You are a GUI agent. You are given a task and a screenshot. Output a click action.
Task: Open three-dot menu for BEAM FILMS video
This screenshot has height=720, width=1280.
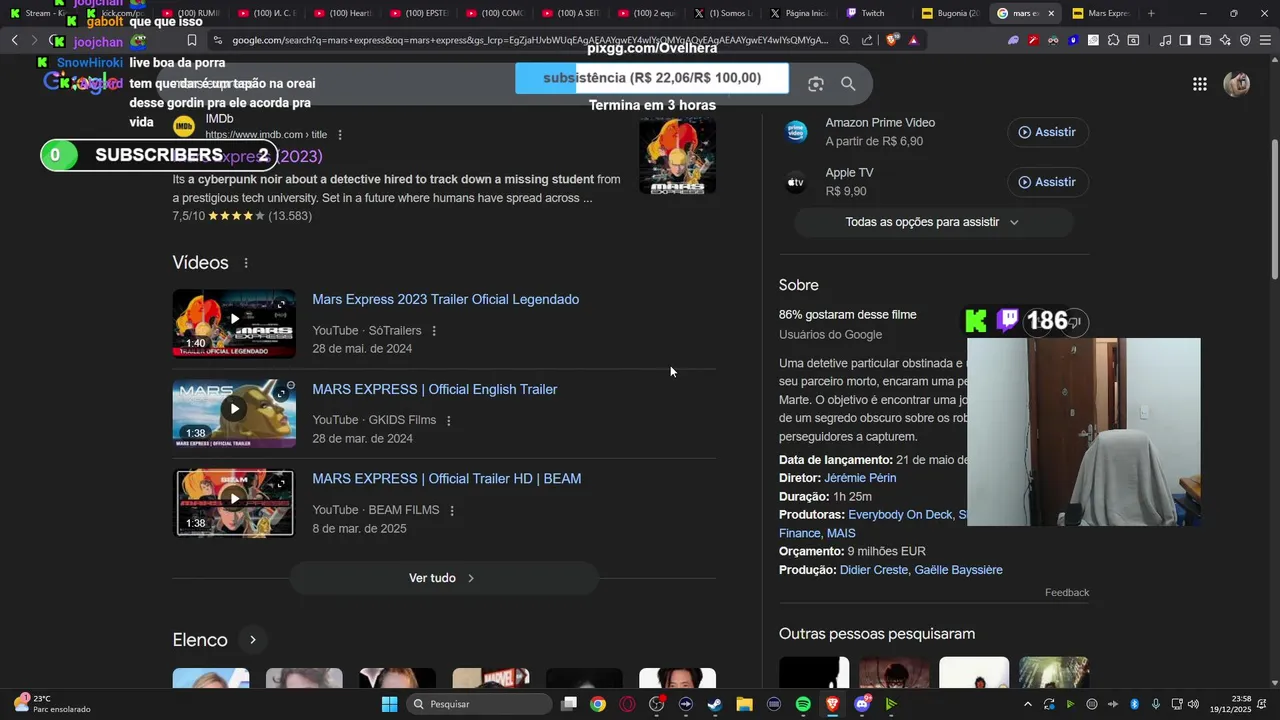pos(452,511)
